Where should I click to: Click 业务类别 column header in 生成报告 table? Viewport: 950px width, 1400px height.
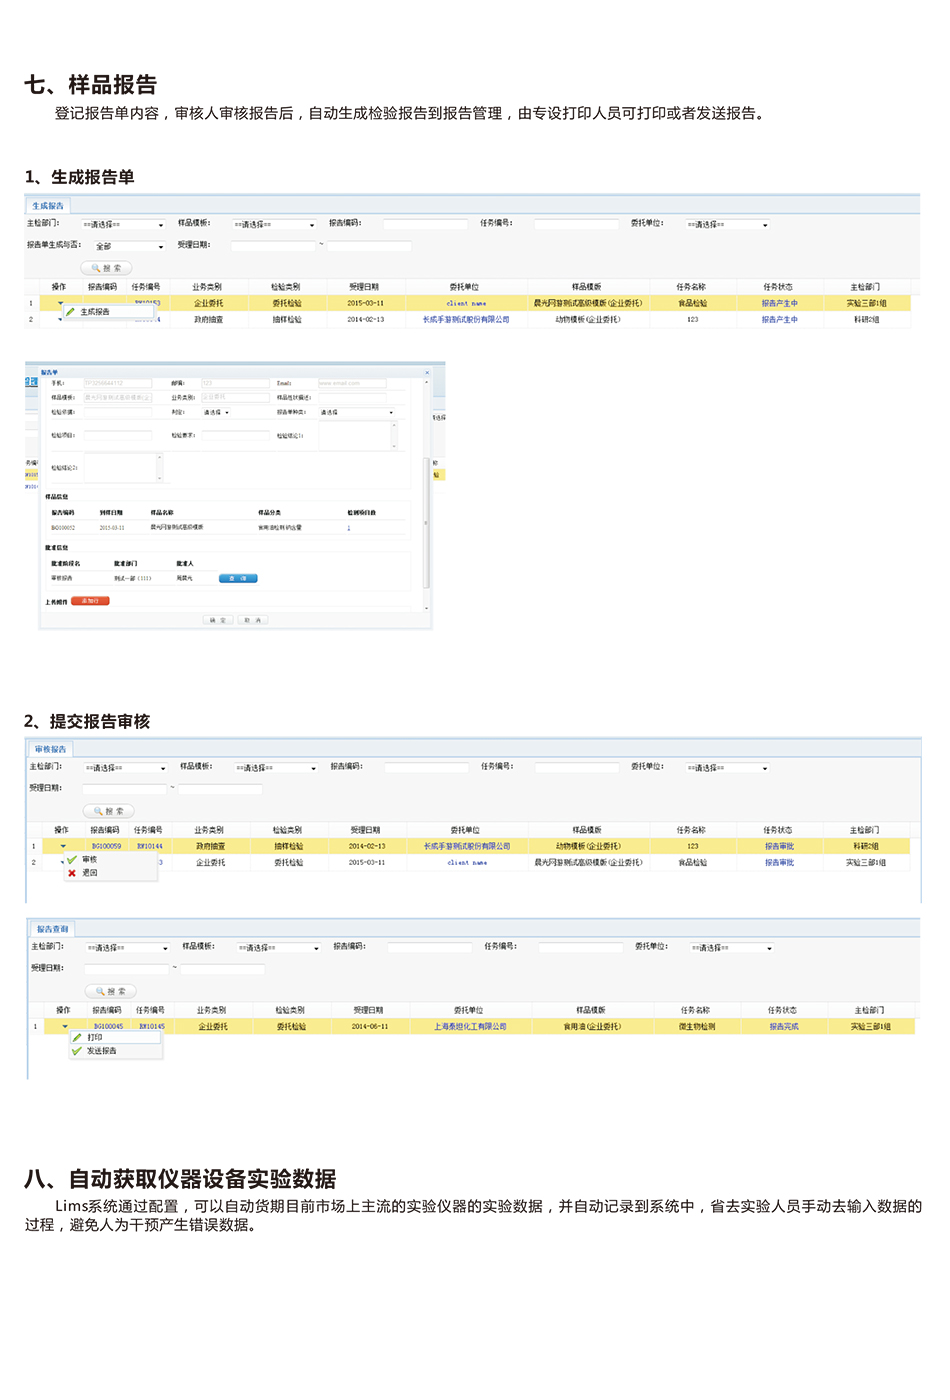(207, 287)
